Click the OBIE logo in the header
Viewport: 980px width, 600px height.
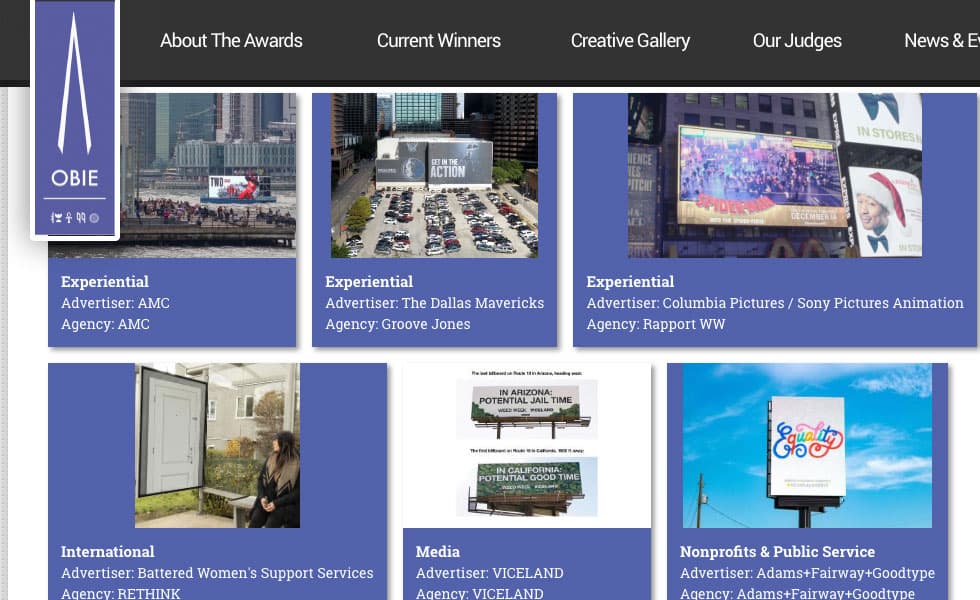[x=75, y=118]
